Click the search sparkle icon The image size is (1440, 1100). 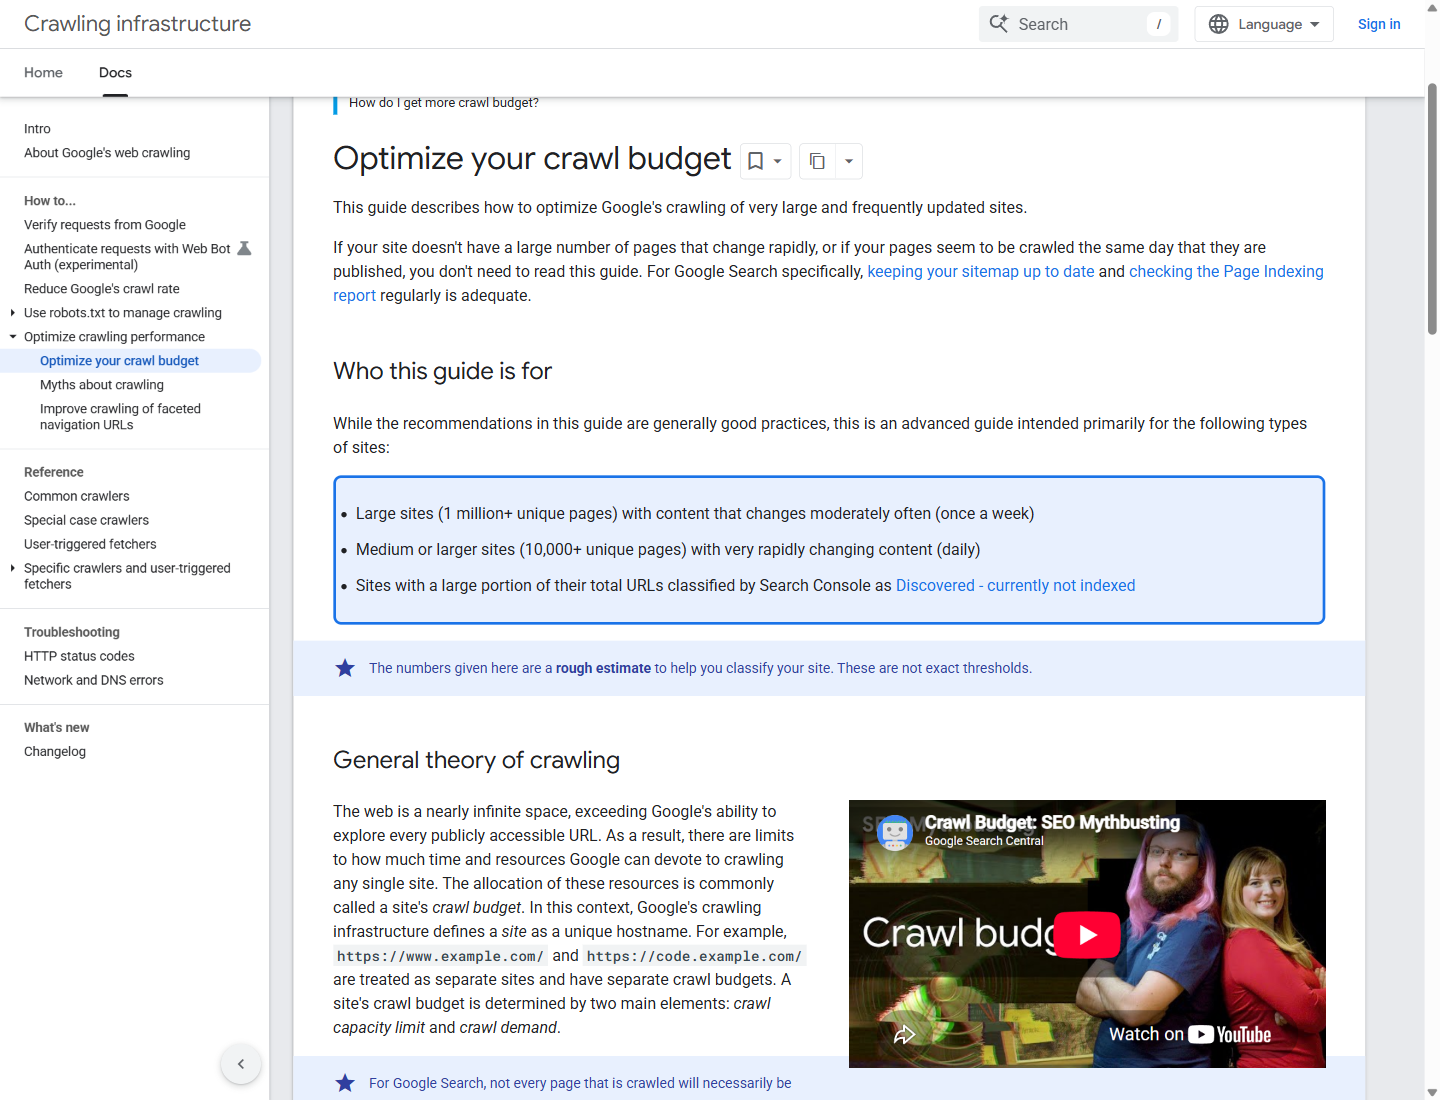pos(998,24)
